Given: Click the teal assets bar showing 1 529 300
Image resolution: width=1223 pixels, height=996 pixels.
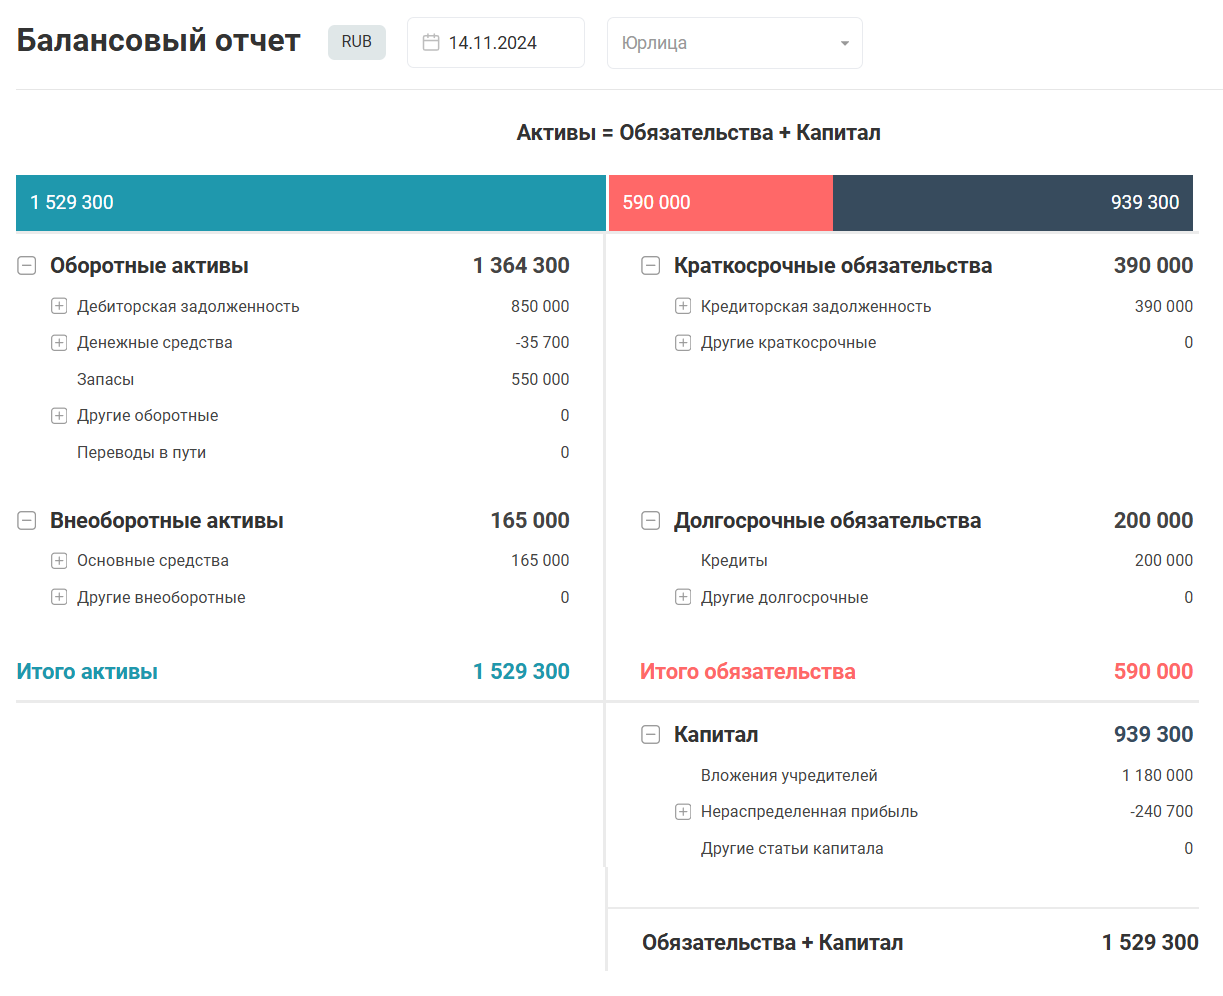Looking at the screenshot, I should click(300, 202).
